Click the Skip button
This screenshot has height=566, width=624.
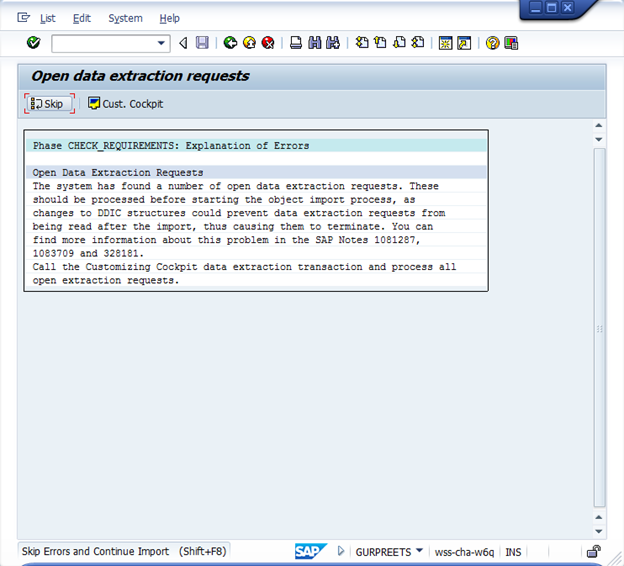click(49, 104)
